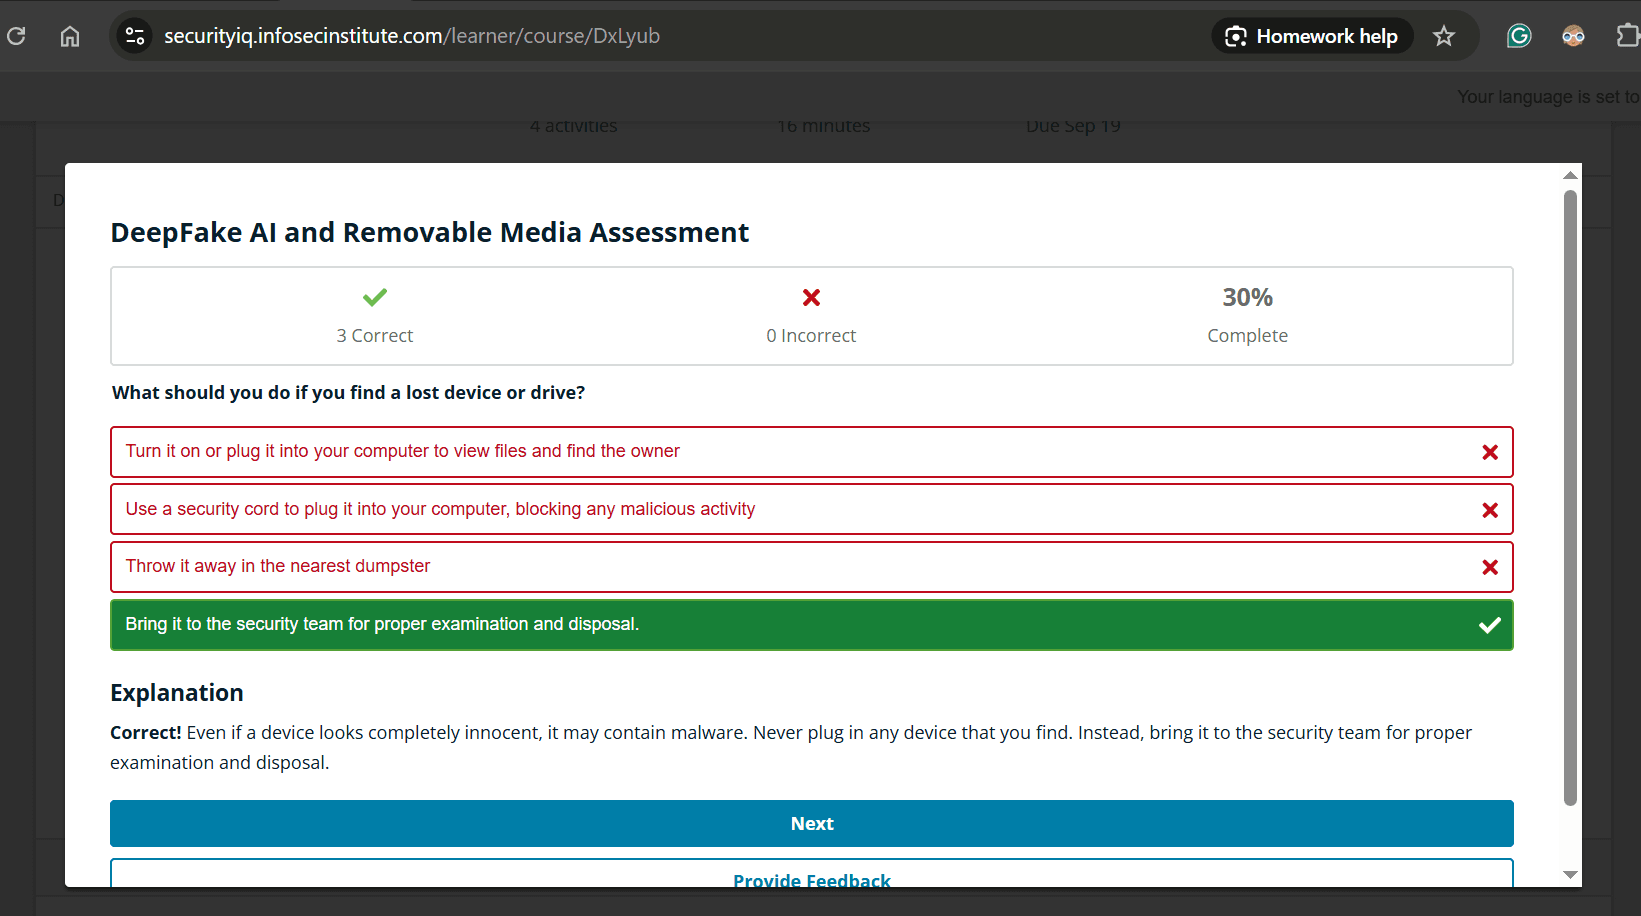Click the Homework help button
1641x916 pixels.
1312,36
